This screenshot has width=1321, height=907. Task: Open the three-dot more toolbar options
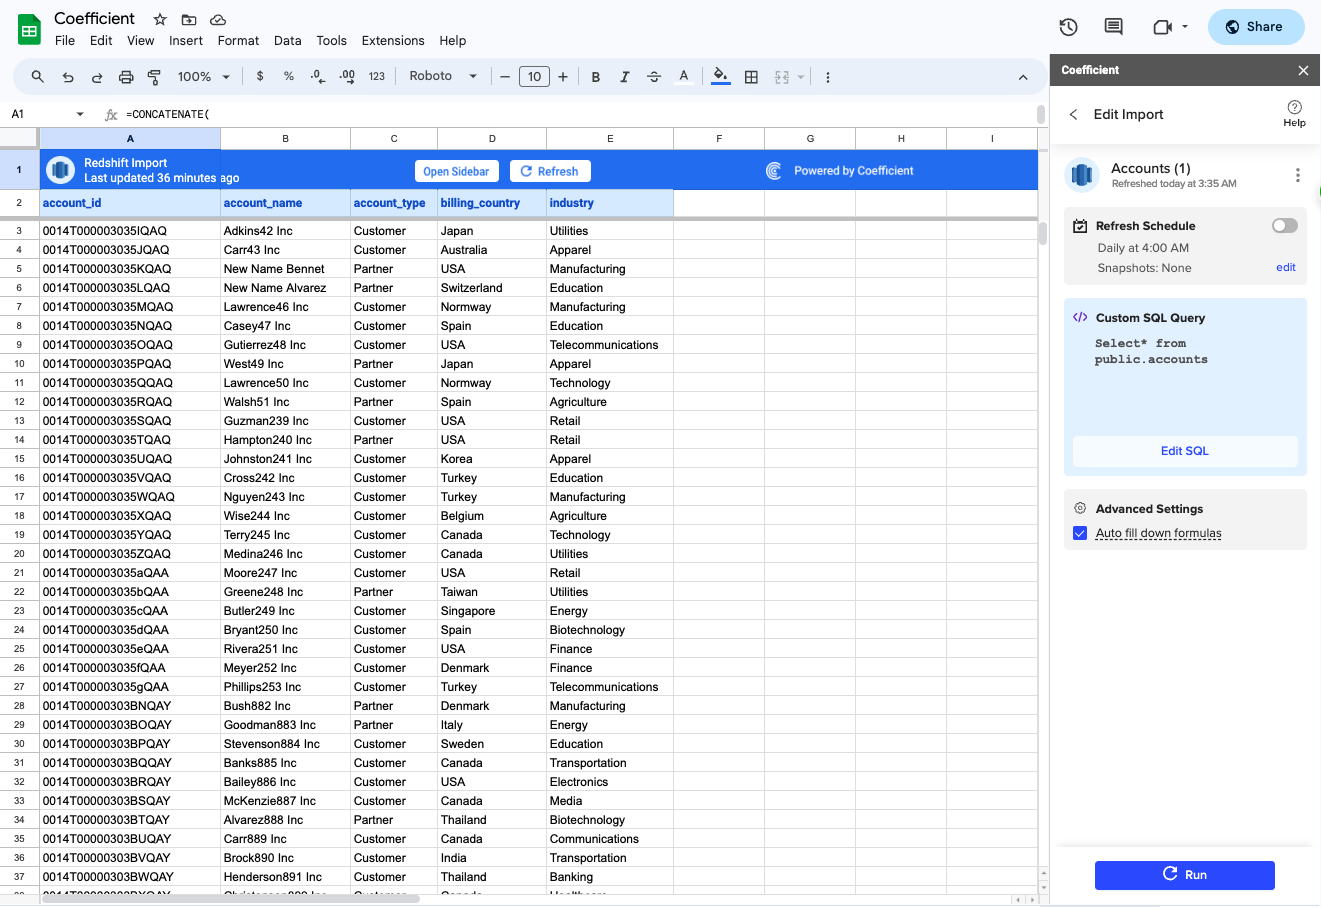828,77
